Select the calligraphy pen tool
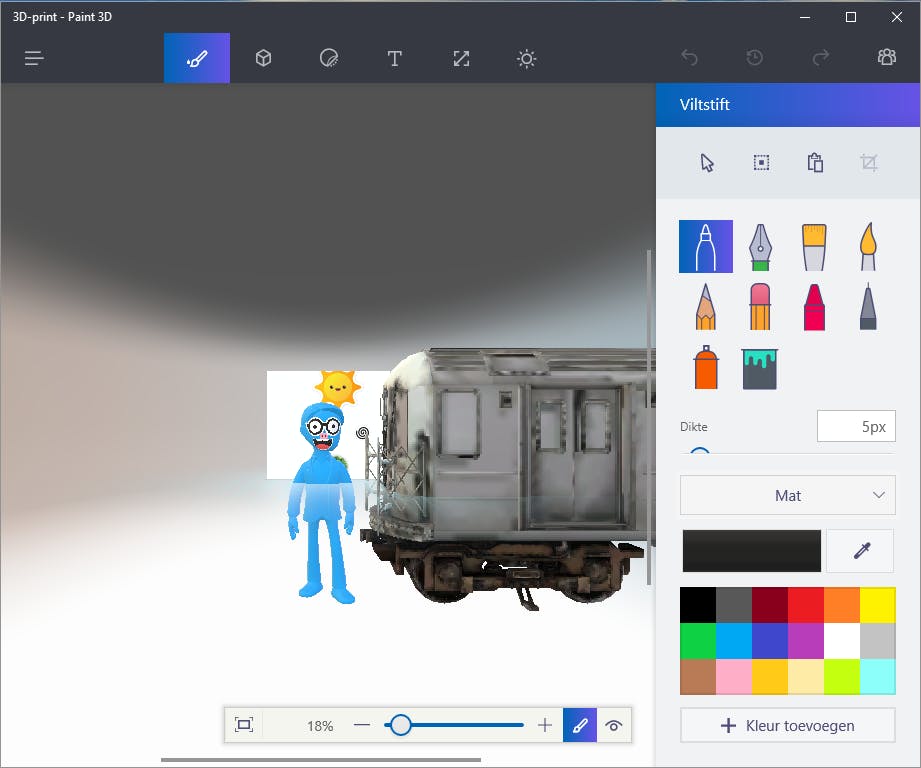 point(759,246)
